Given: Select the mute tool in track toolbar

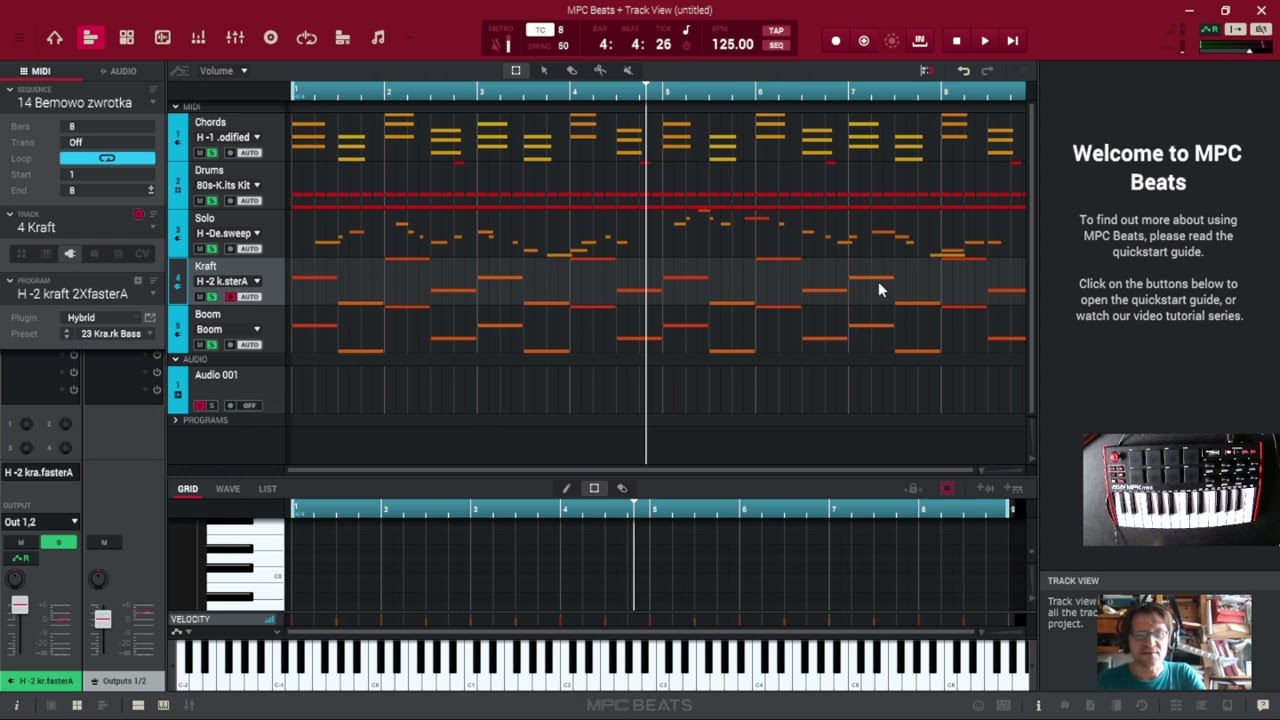Looking at the screenshot, I should pos(628,71).
